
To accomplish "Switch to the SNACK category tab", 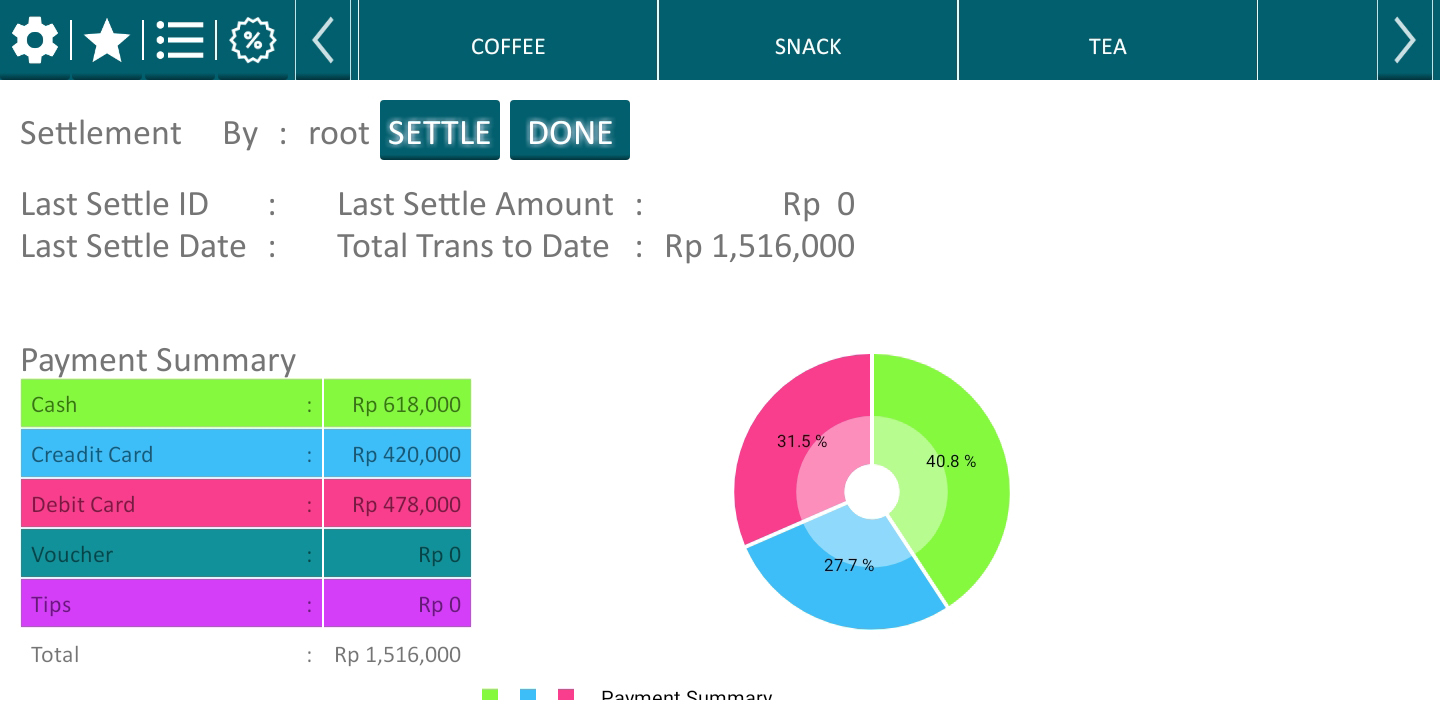I will point(808,40).
